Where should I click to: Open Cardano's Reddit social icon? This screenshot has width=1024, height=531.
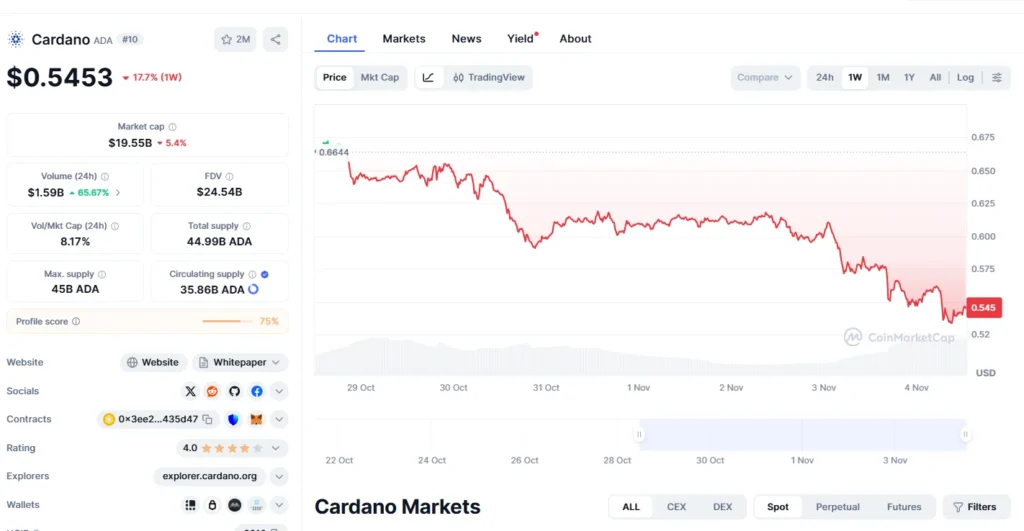pos(212,391)
